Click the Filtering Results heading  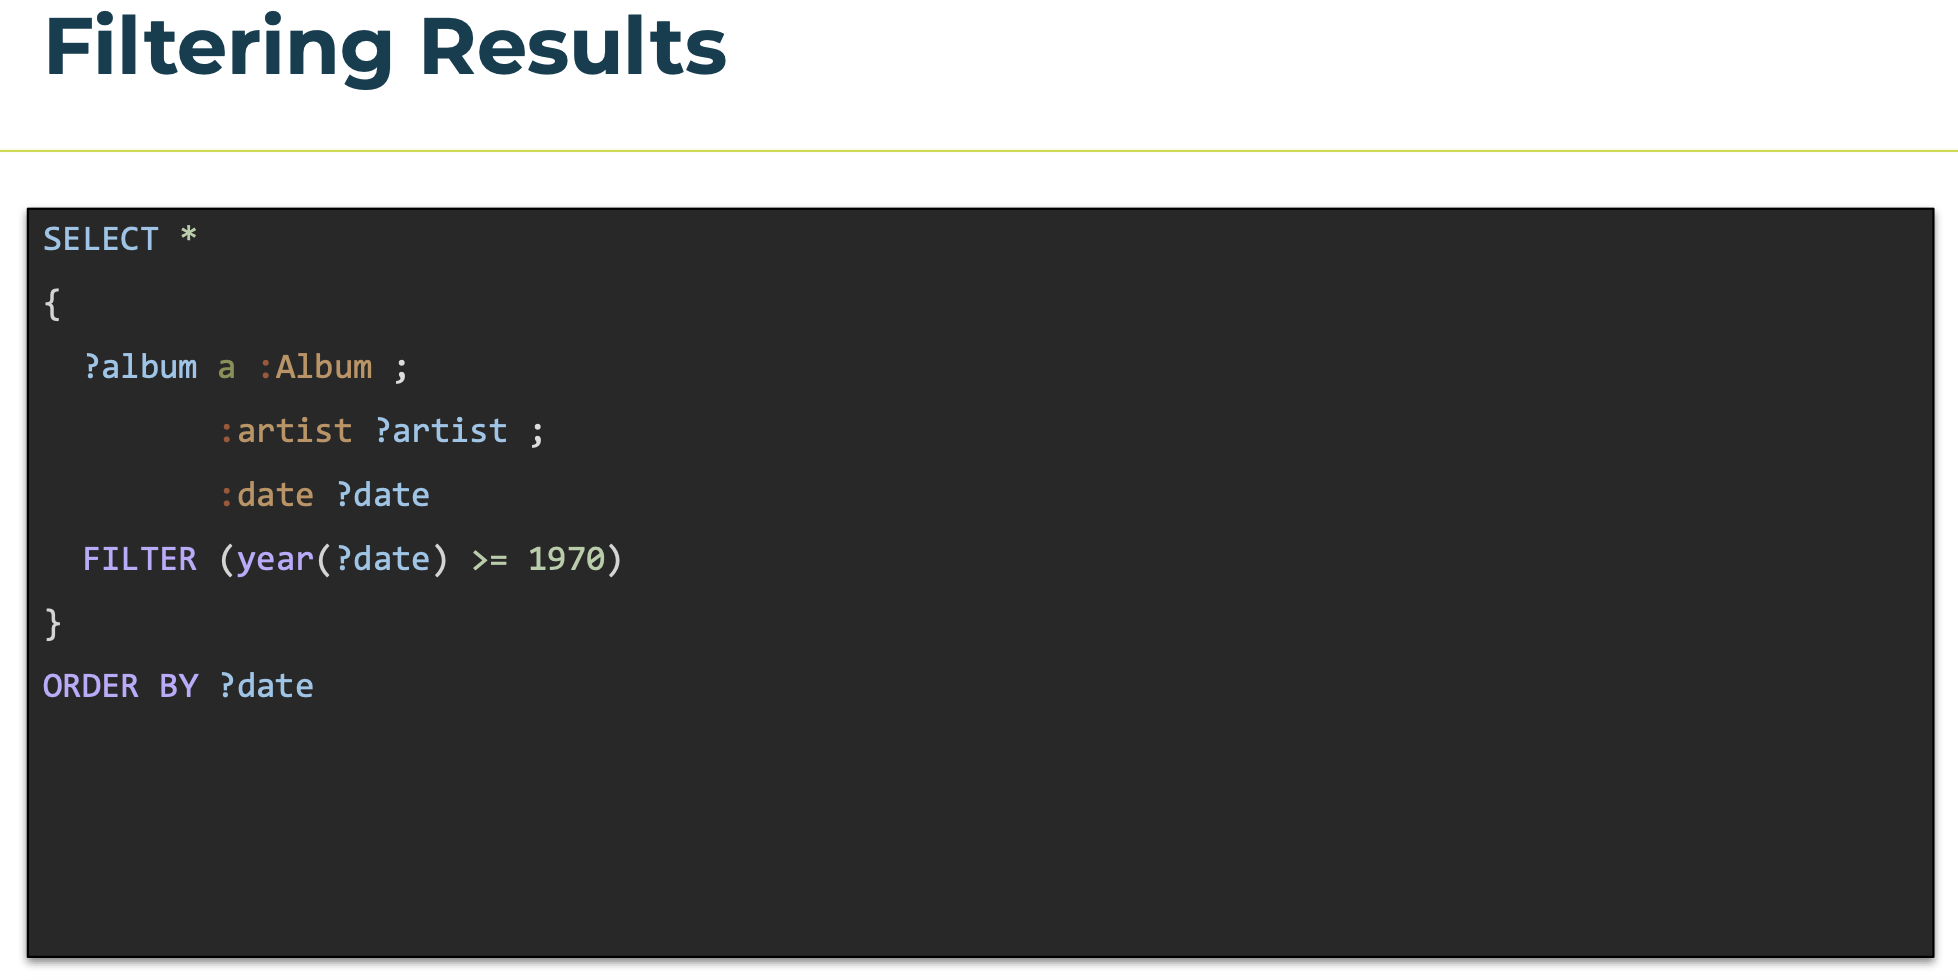(385, 47)
